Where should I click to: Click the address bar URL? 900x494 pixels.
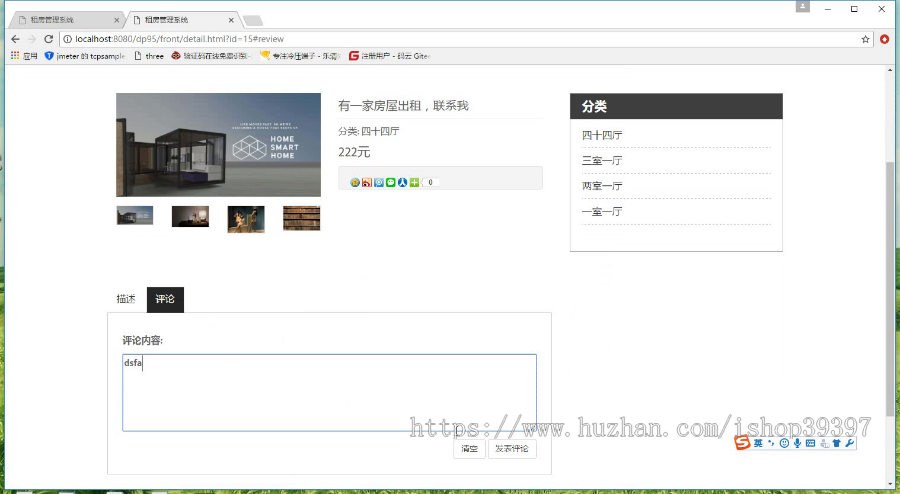(x=180, y=39)
